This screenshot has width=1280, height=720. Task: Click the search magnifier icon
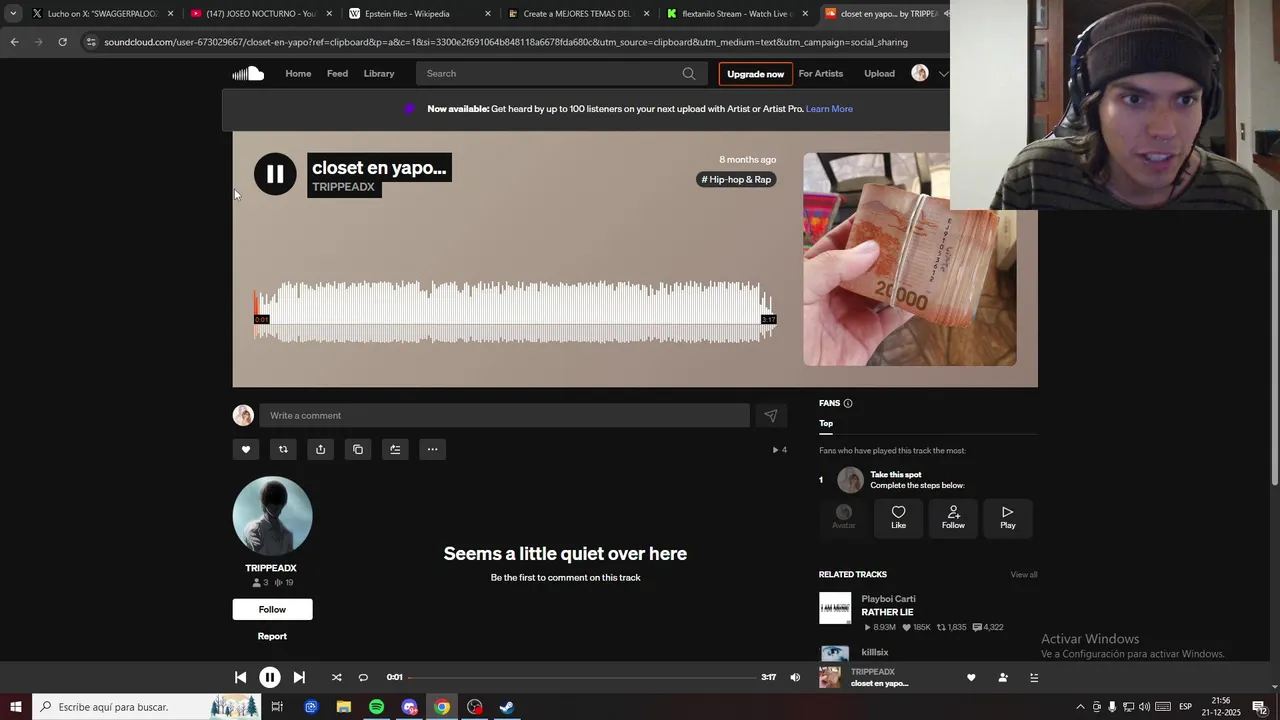pyautogui.click(x=689, y=74)
